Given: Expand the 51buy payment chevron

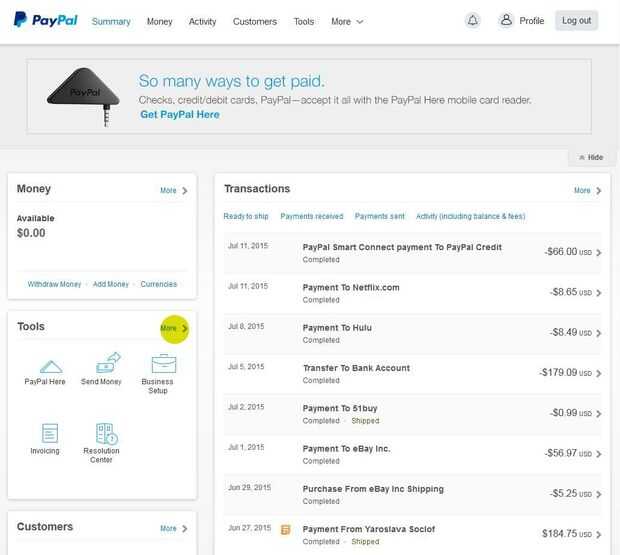Looking at the screenshot, I should click(599, 414).
